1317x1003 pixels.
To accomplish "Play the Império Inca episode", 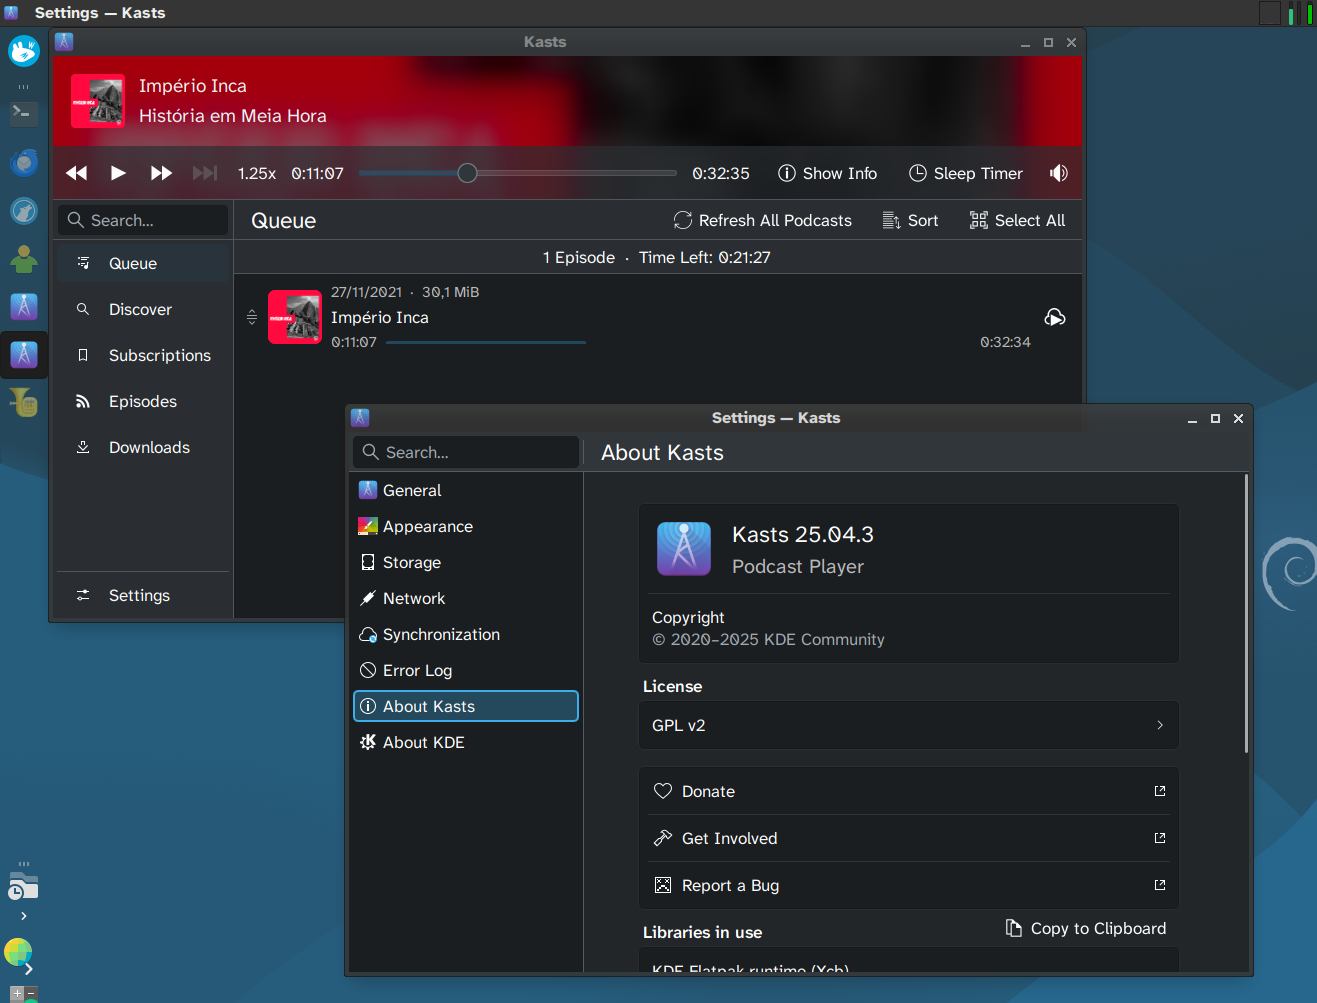I will click(x=118, y=173).
